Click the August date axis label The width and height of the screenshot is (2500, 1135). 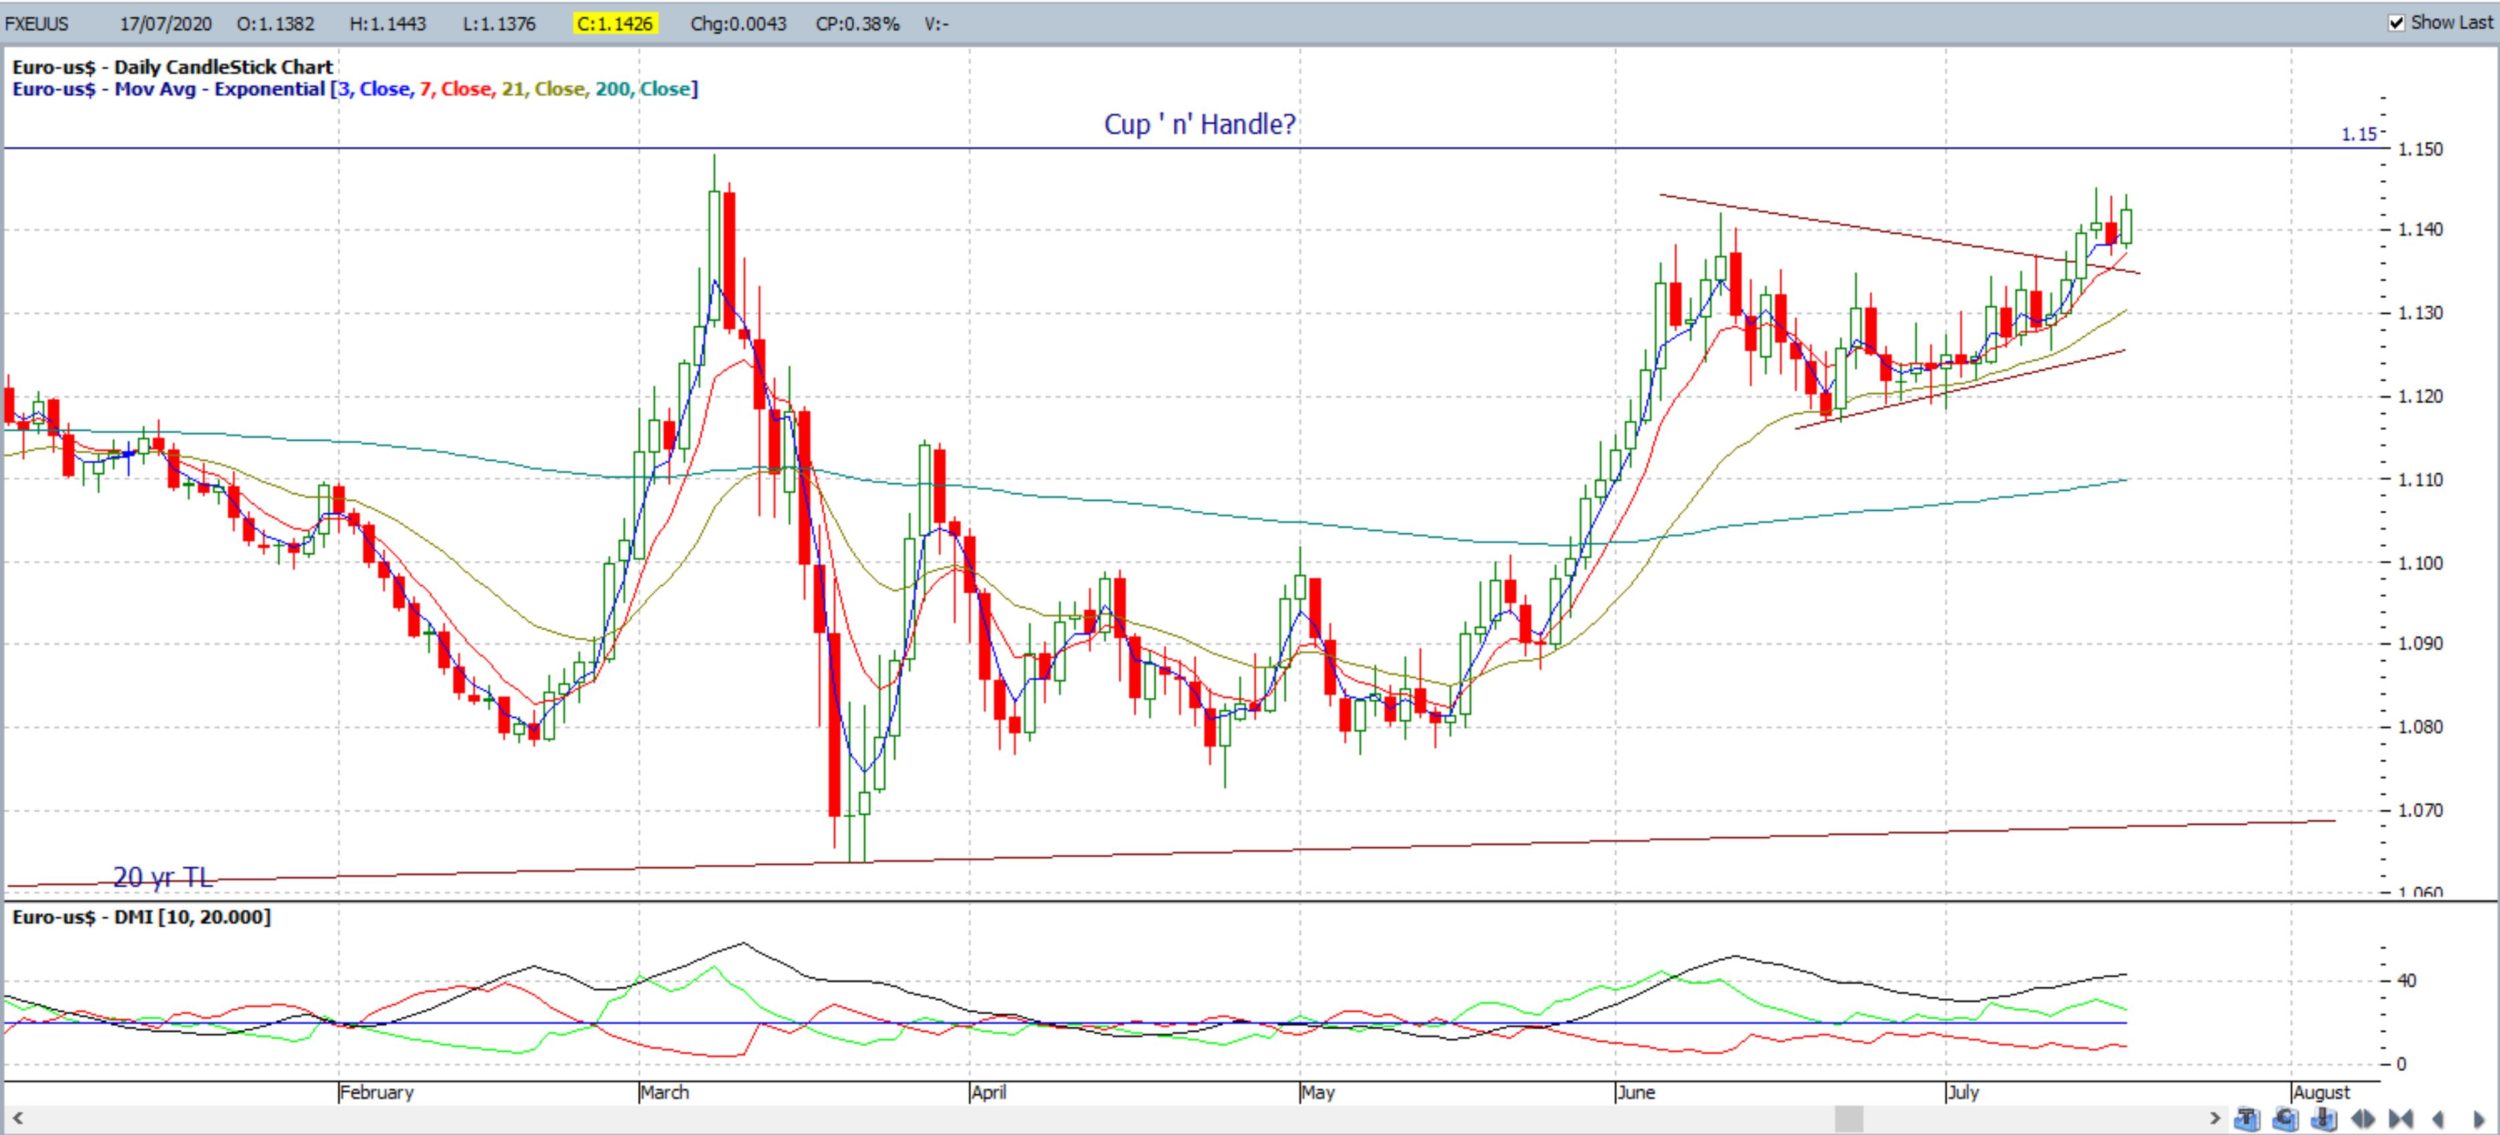click(x=2322, y=1092)
